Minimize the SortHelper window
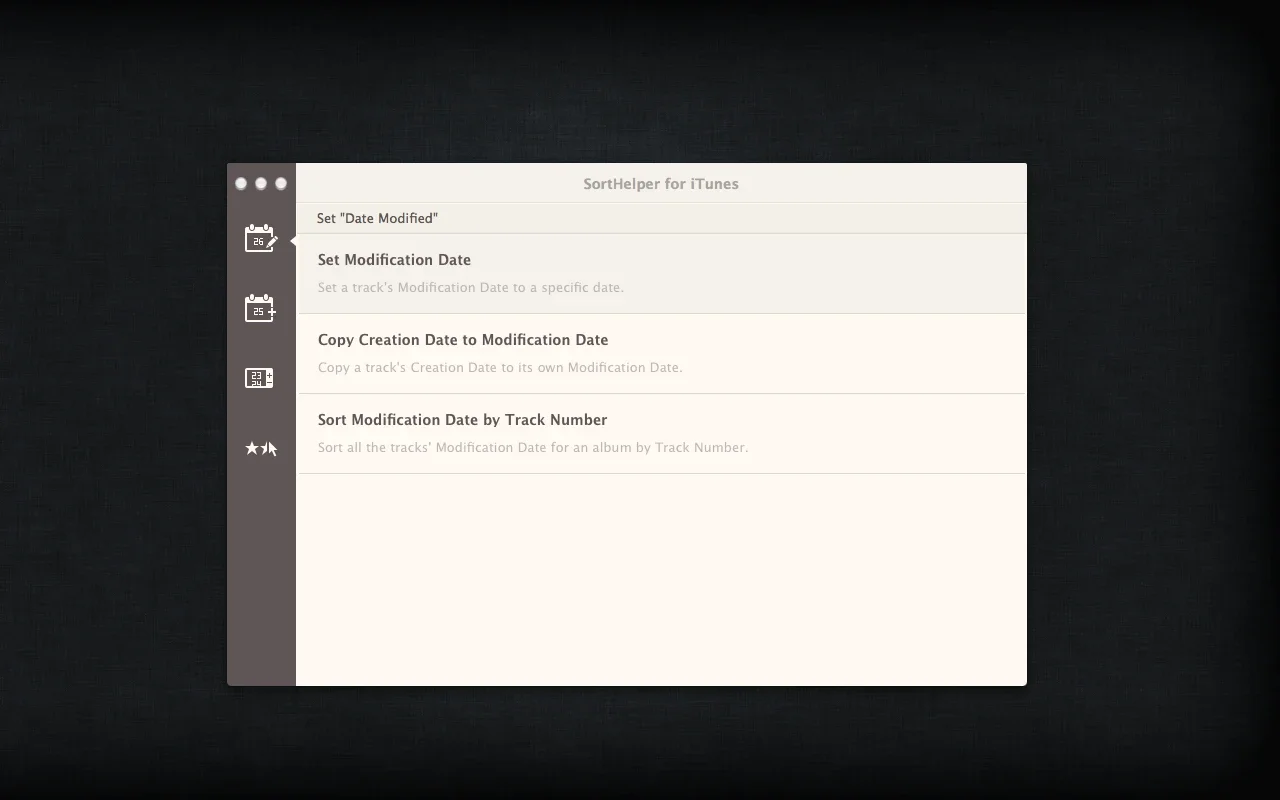 (x=261, y=183)
